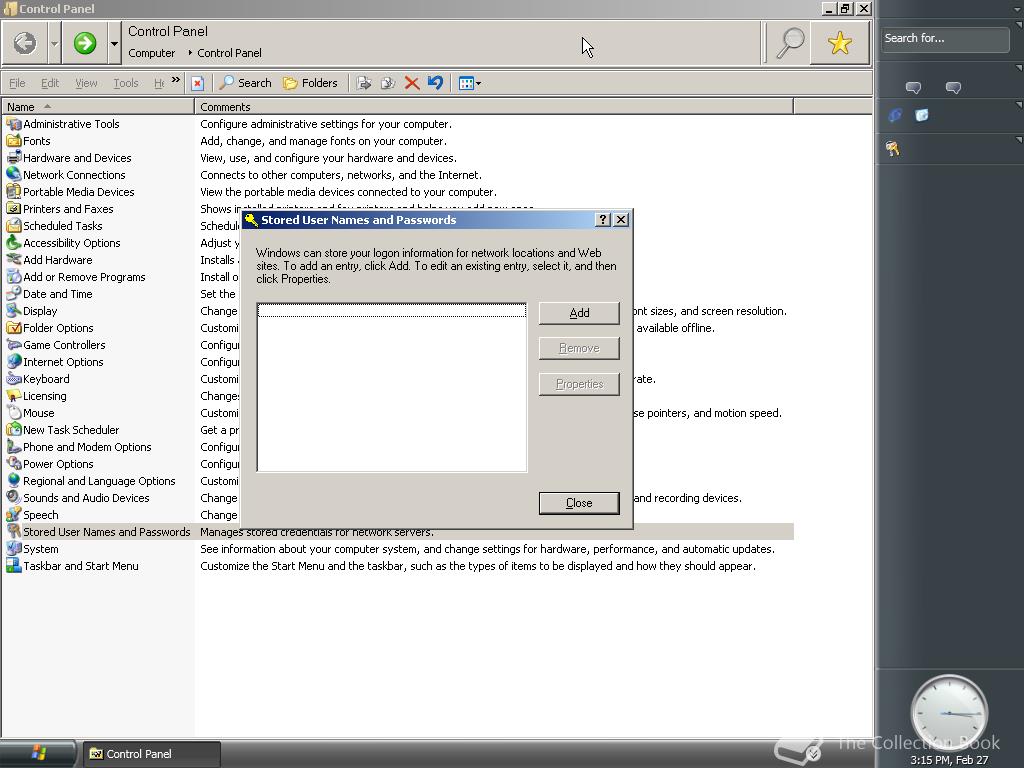
Task: Click the Remove button in the dialog
Action: tap(579, 348)
